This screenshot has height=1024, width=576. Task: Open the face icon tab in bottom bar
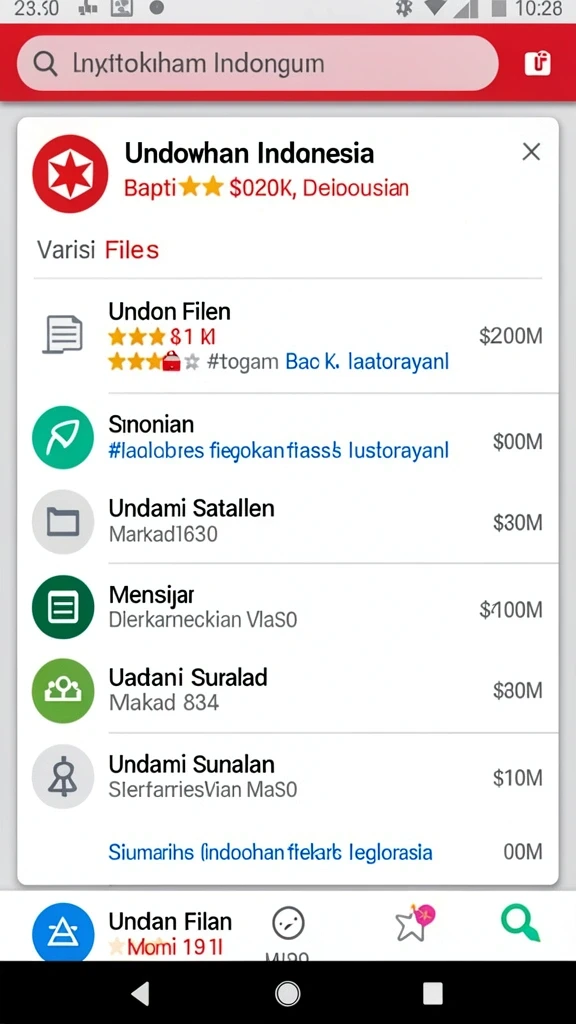(288, 923)
